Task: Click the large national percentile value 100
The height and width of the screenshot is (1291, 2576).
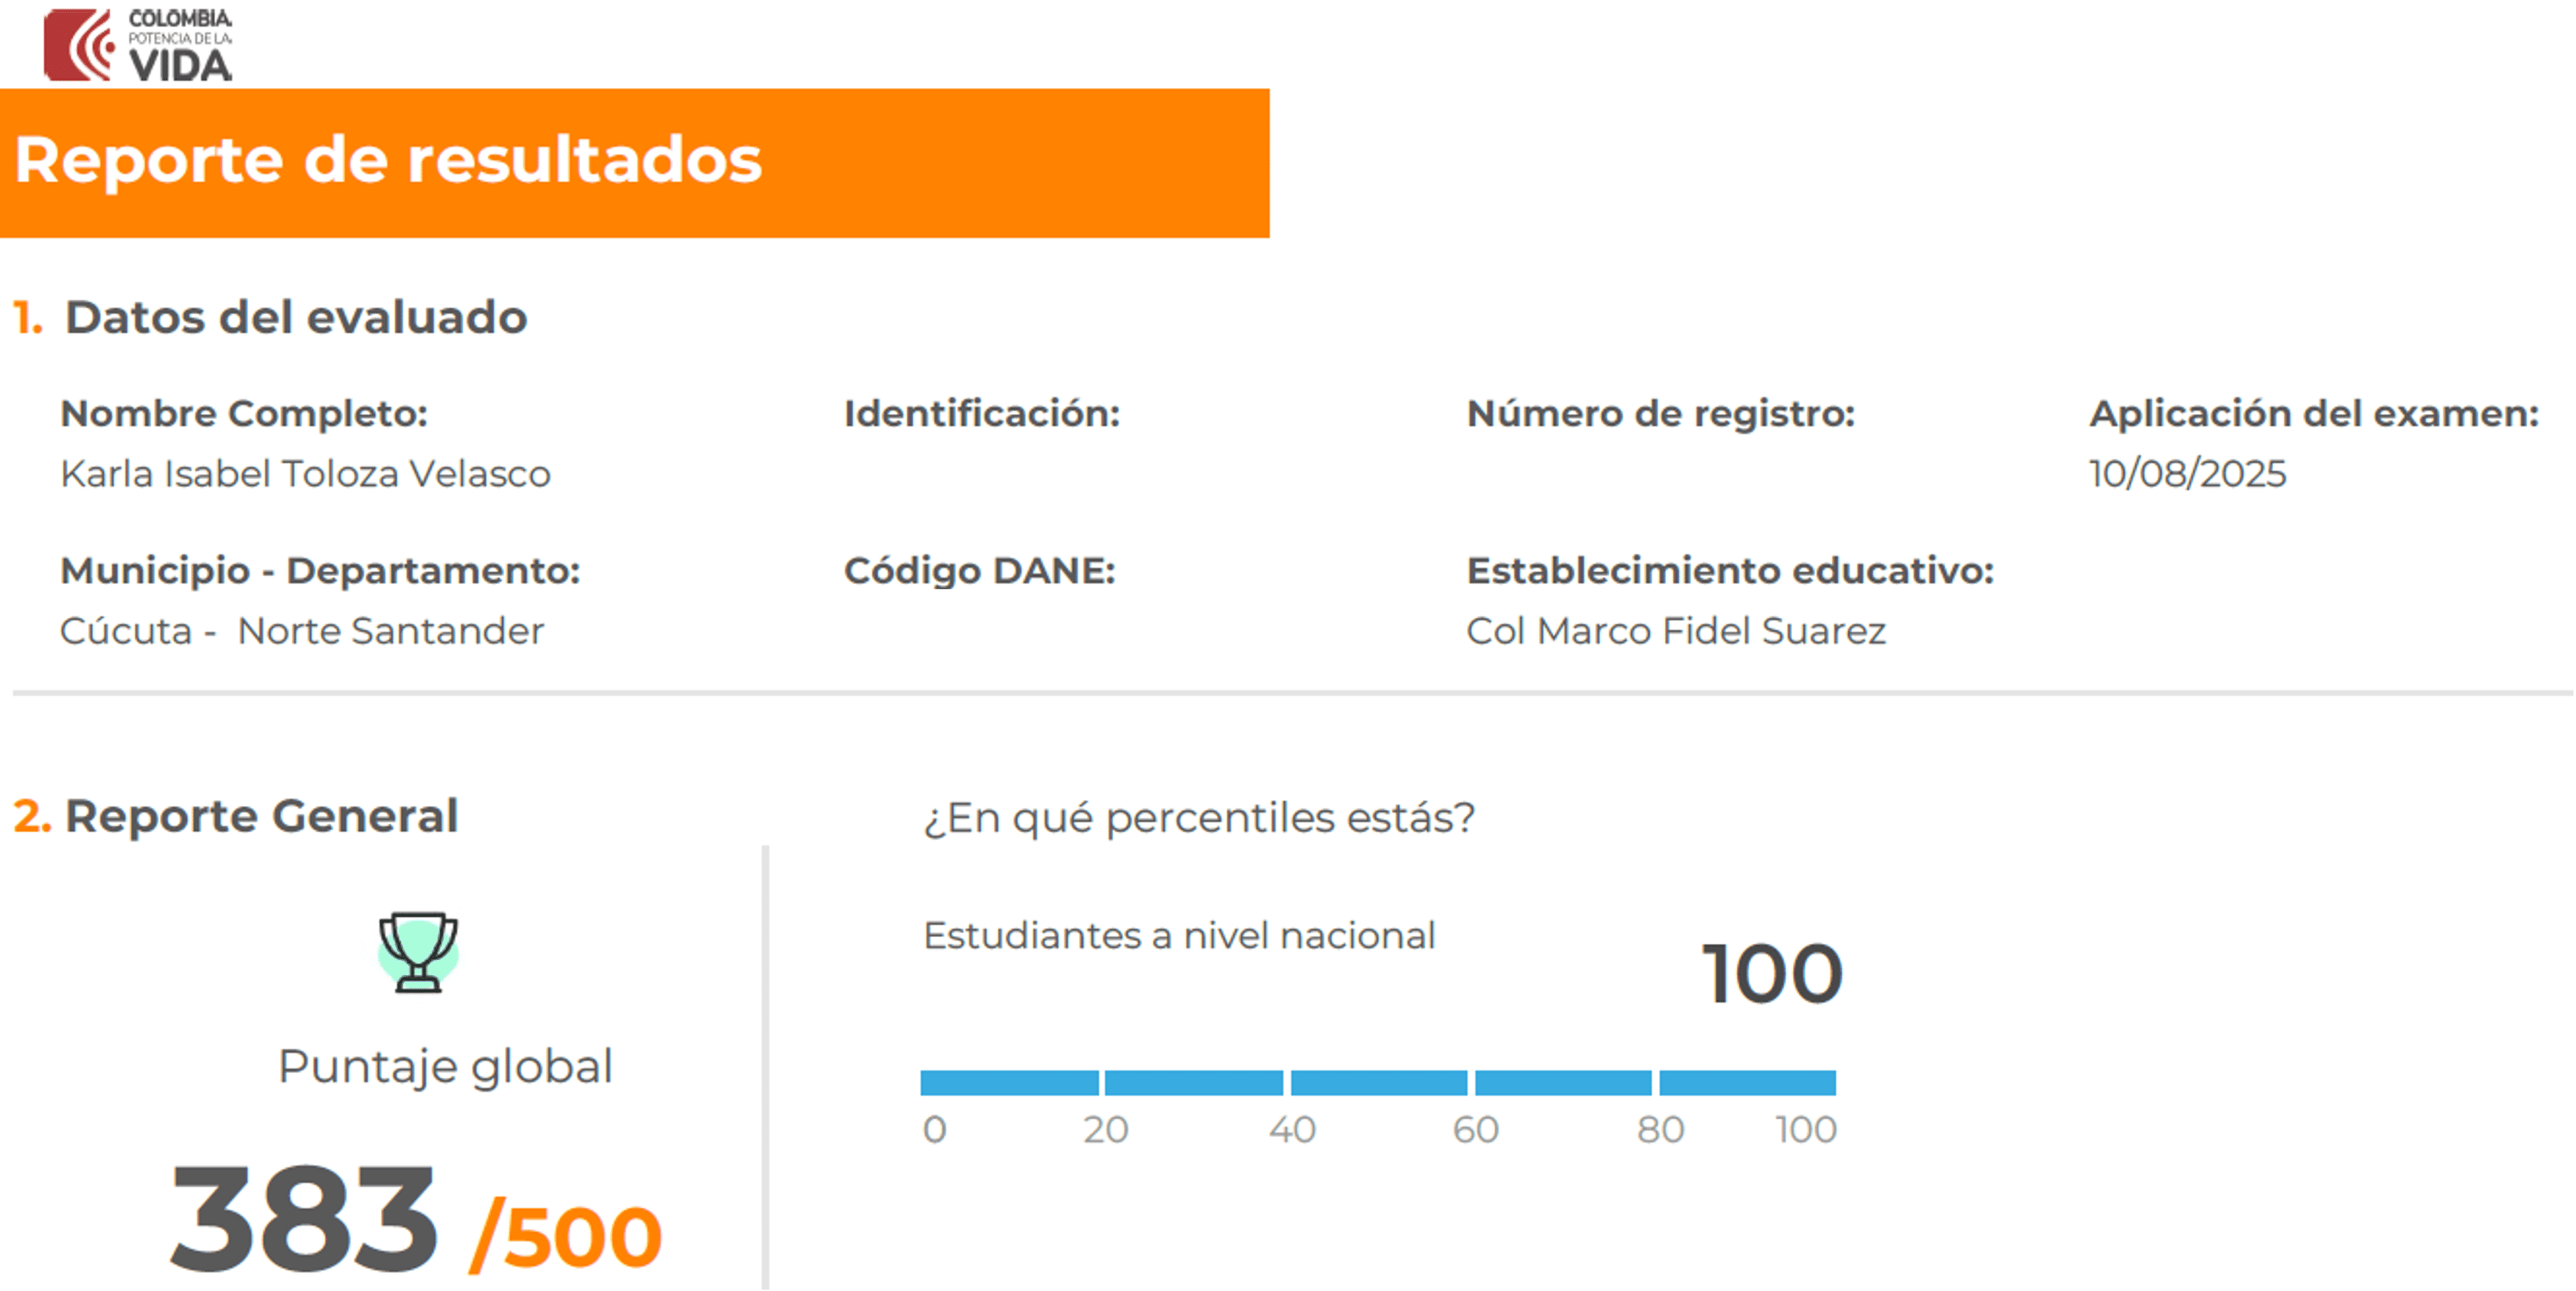Action: [x=1771, y=974]
